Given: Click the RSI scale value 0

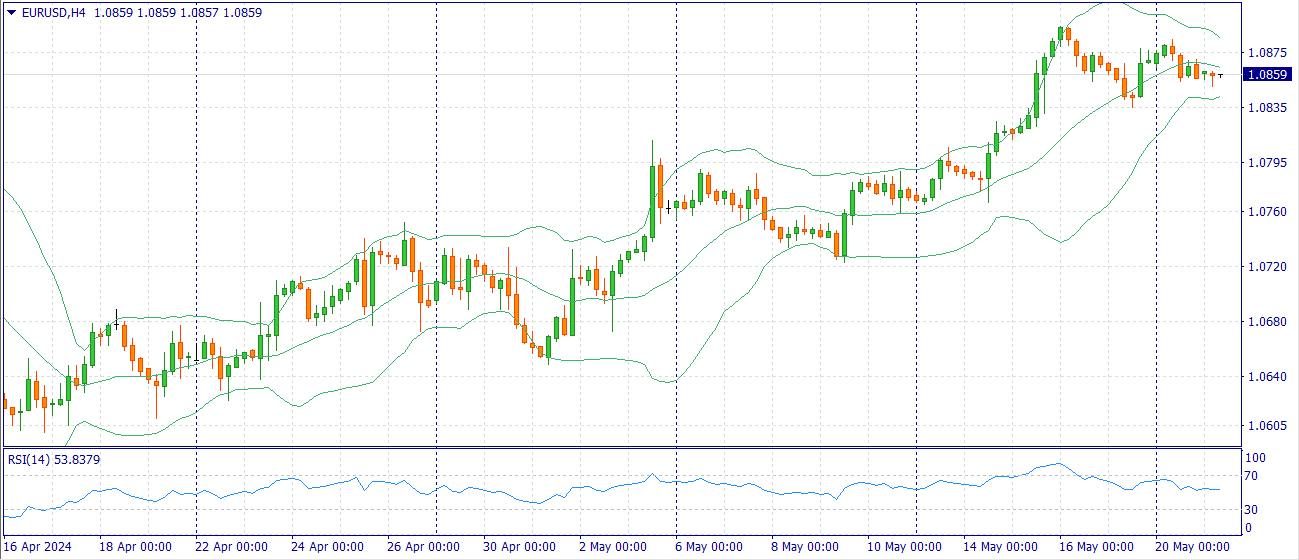Looking at the screenshot, I should [1249, 528].
